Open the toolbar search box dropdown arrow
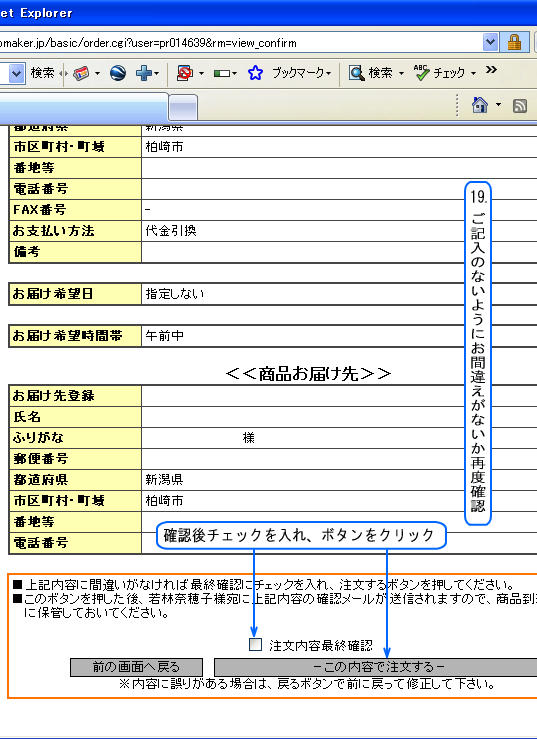537x739 pixels. coord(17,74)
